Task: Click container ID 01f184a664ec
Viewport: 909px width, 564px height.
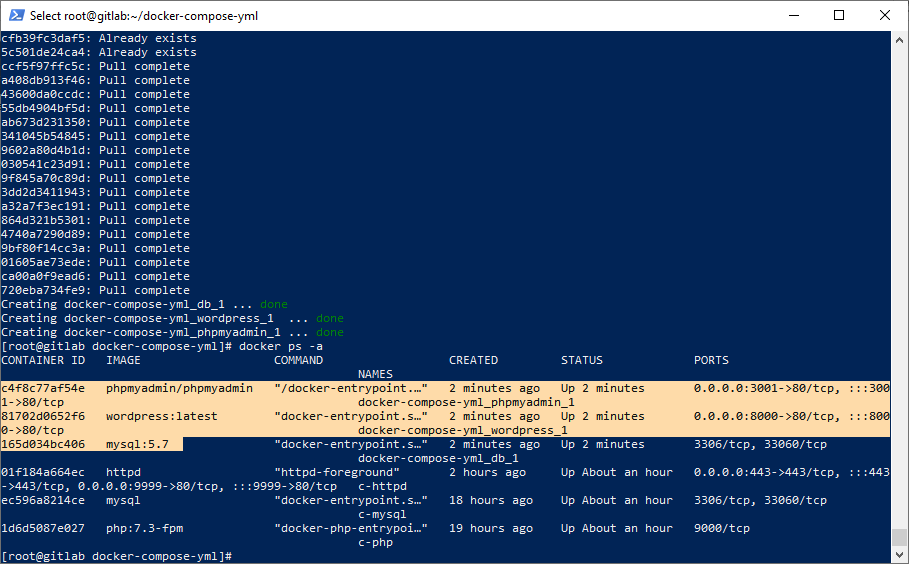Action: point(43,472)
